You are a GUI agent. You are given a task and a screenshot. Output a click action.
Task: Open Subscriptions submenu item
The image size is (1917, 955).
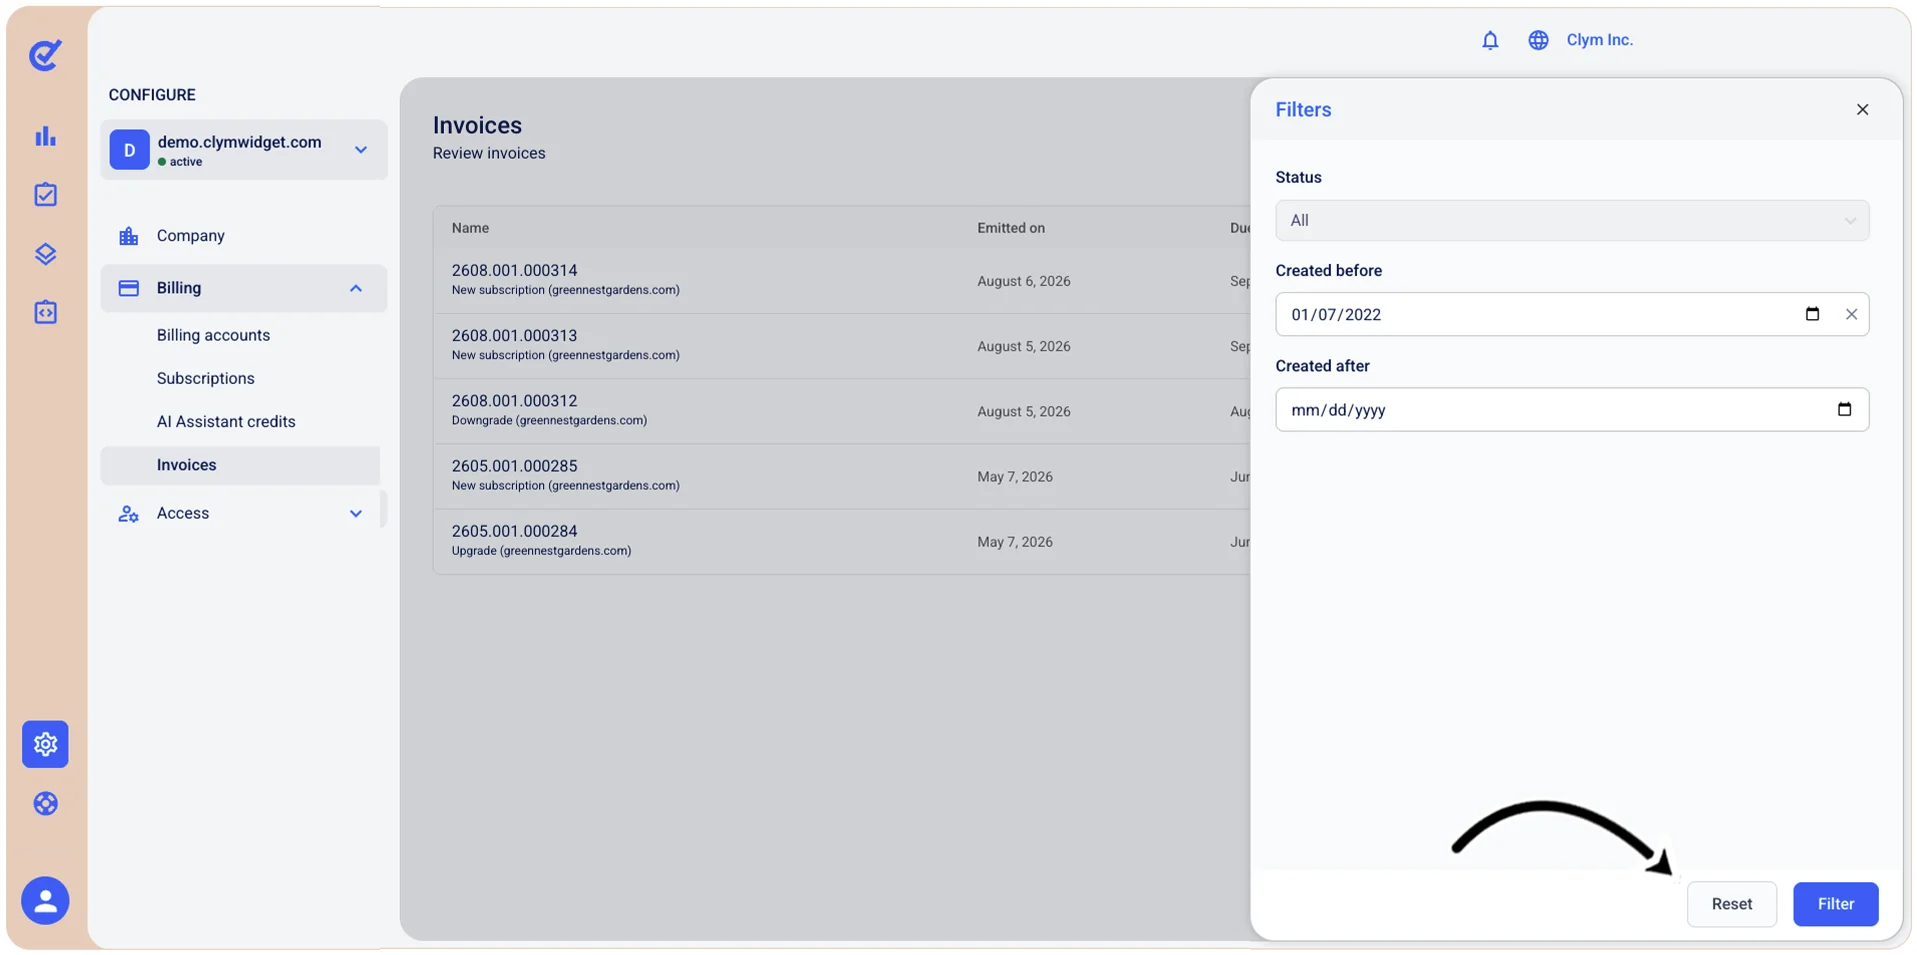coord(205,378)
